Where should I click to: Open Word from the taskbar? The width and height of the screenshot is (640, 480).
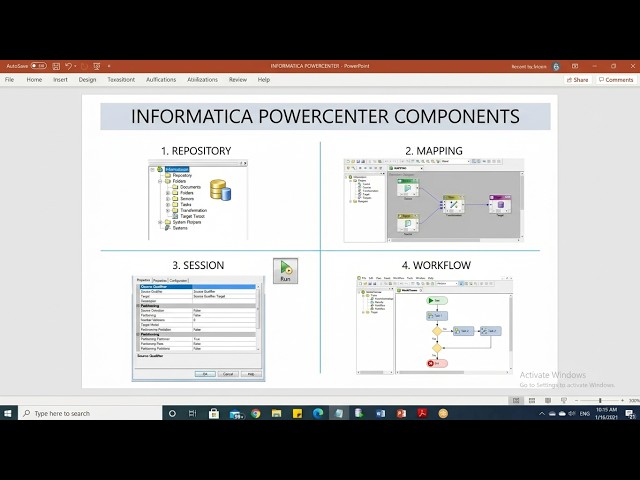(380, 413)
